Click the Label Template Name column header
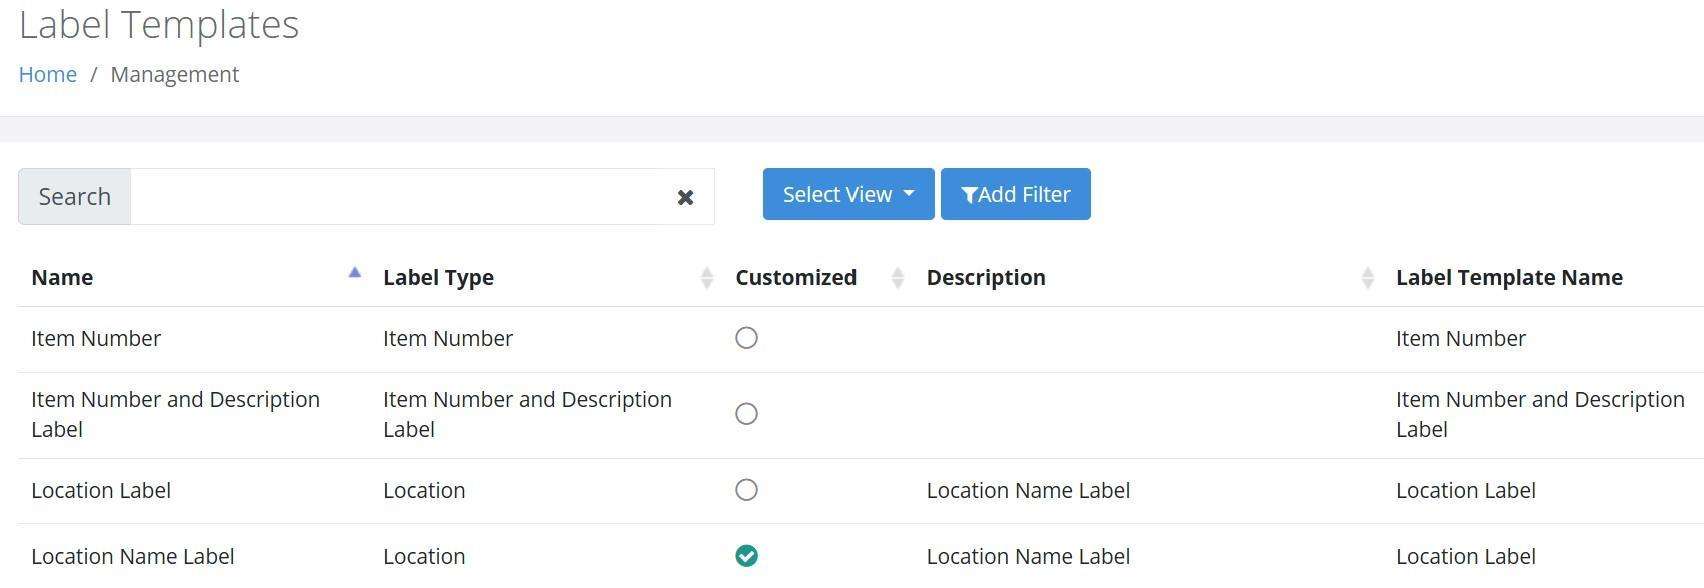The image size is (1704, 588). (1509, 278)
